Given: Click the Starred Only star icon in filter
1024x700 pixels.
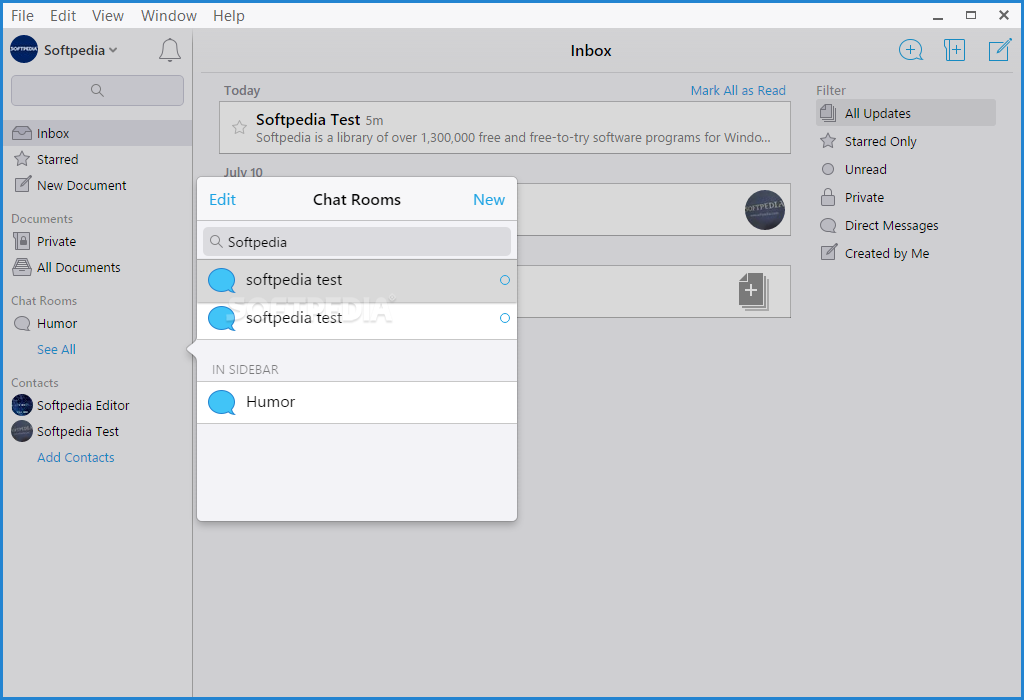Looking at the screenshot, I should point(828,141).
